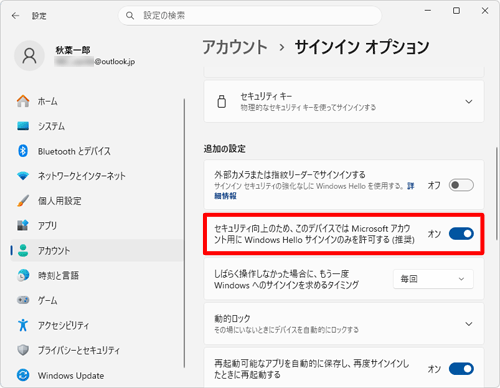Click the システム monitor icon
This screenshot has height=388, width=500.
click(23, 126)
